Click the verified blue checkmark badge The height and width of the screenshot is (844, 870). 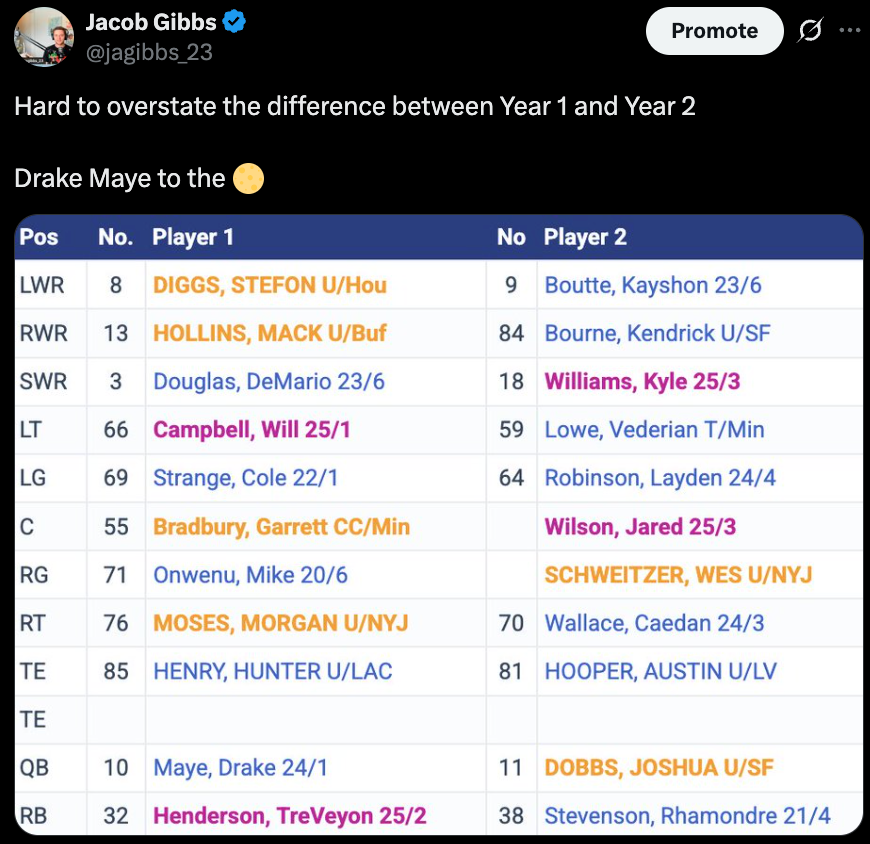click(234, 22)
